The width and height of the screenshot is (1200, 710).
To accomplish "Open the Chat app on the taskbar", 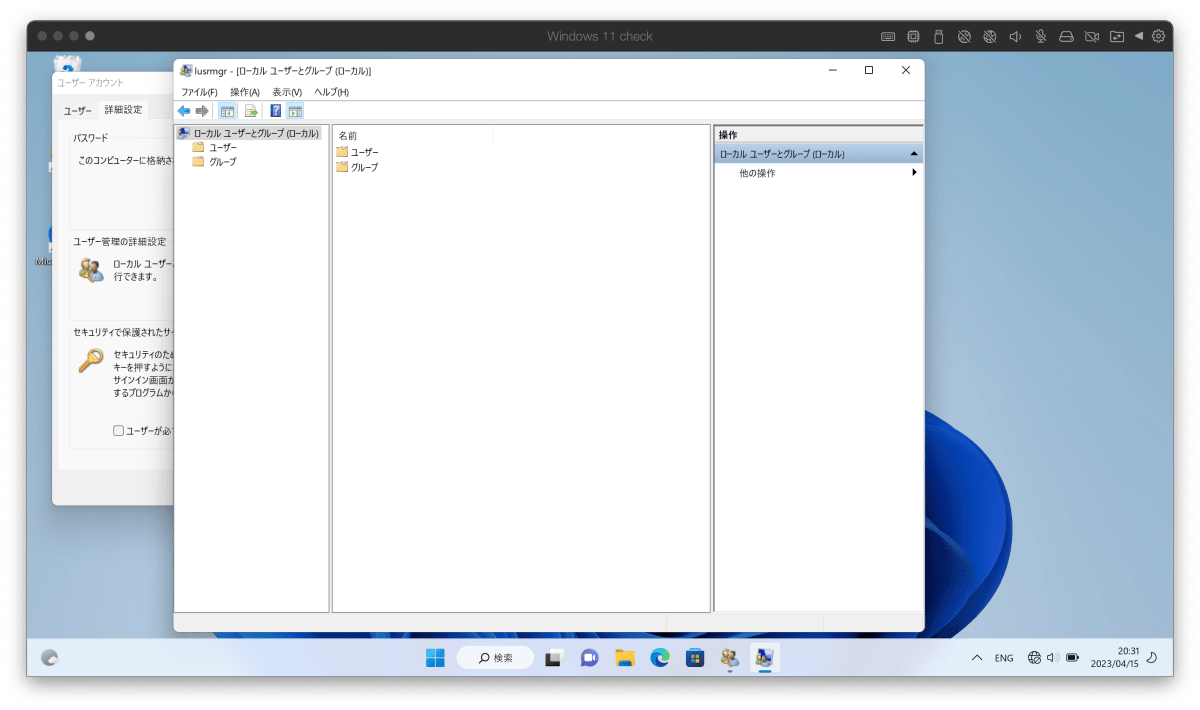I will (589, 658).
